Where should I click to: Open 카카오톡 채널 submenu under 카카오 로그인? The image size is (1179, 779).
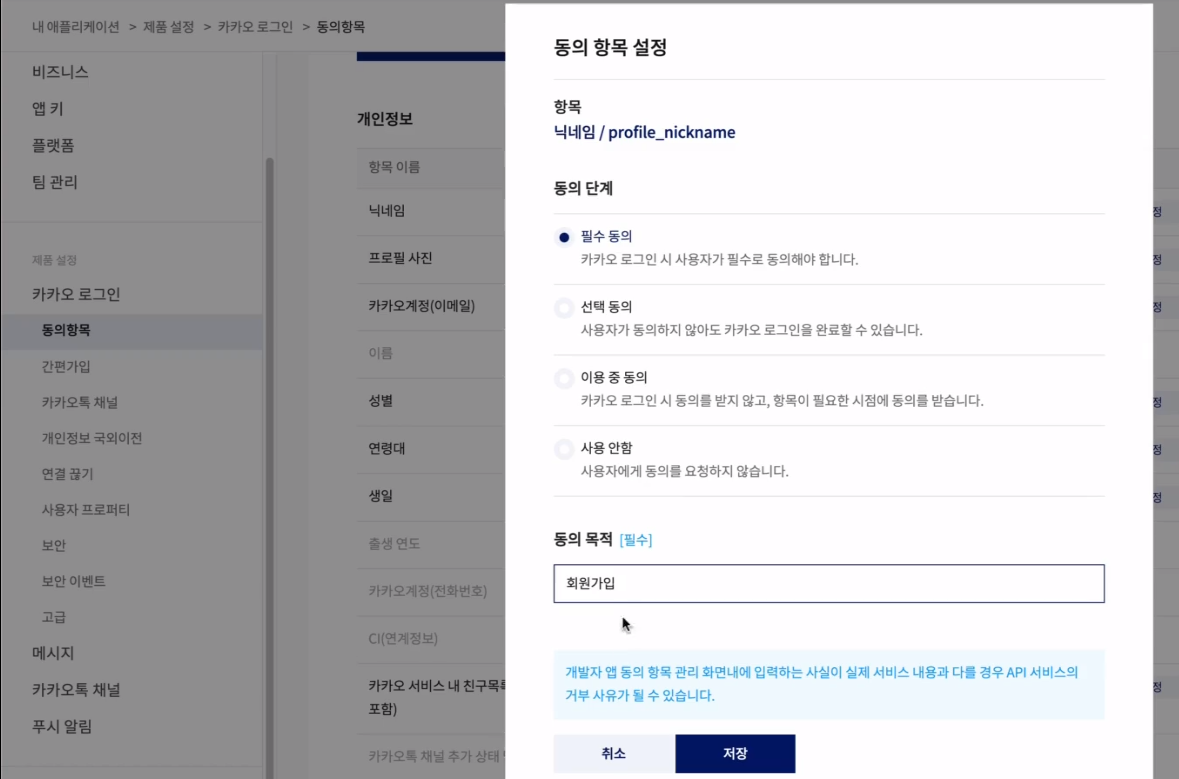pyautogui.click(x=80, y=402)
